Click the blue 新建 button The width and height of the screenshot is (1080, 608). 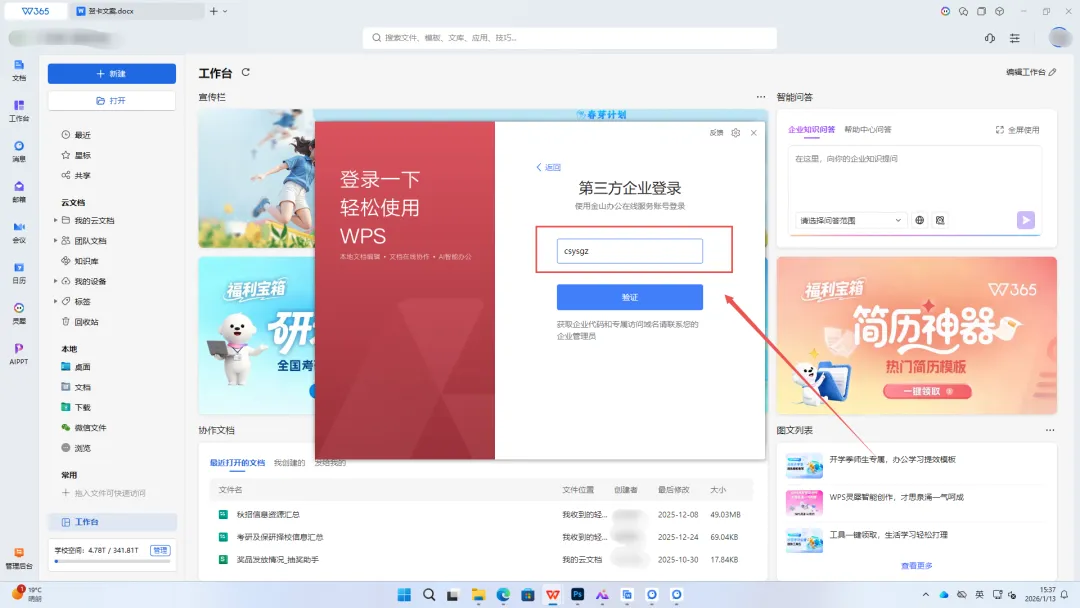click(112, 74)
